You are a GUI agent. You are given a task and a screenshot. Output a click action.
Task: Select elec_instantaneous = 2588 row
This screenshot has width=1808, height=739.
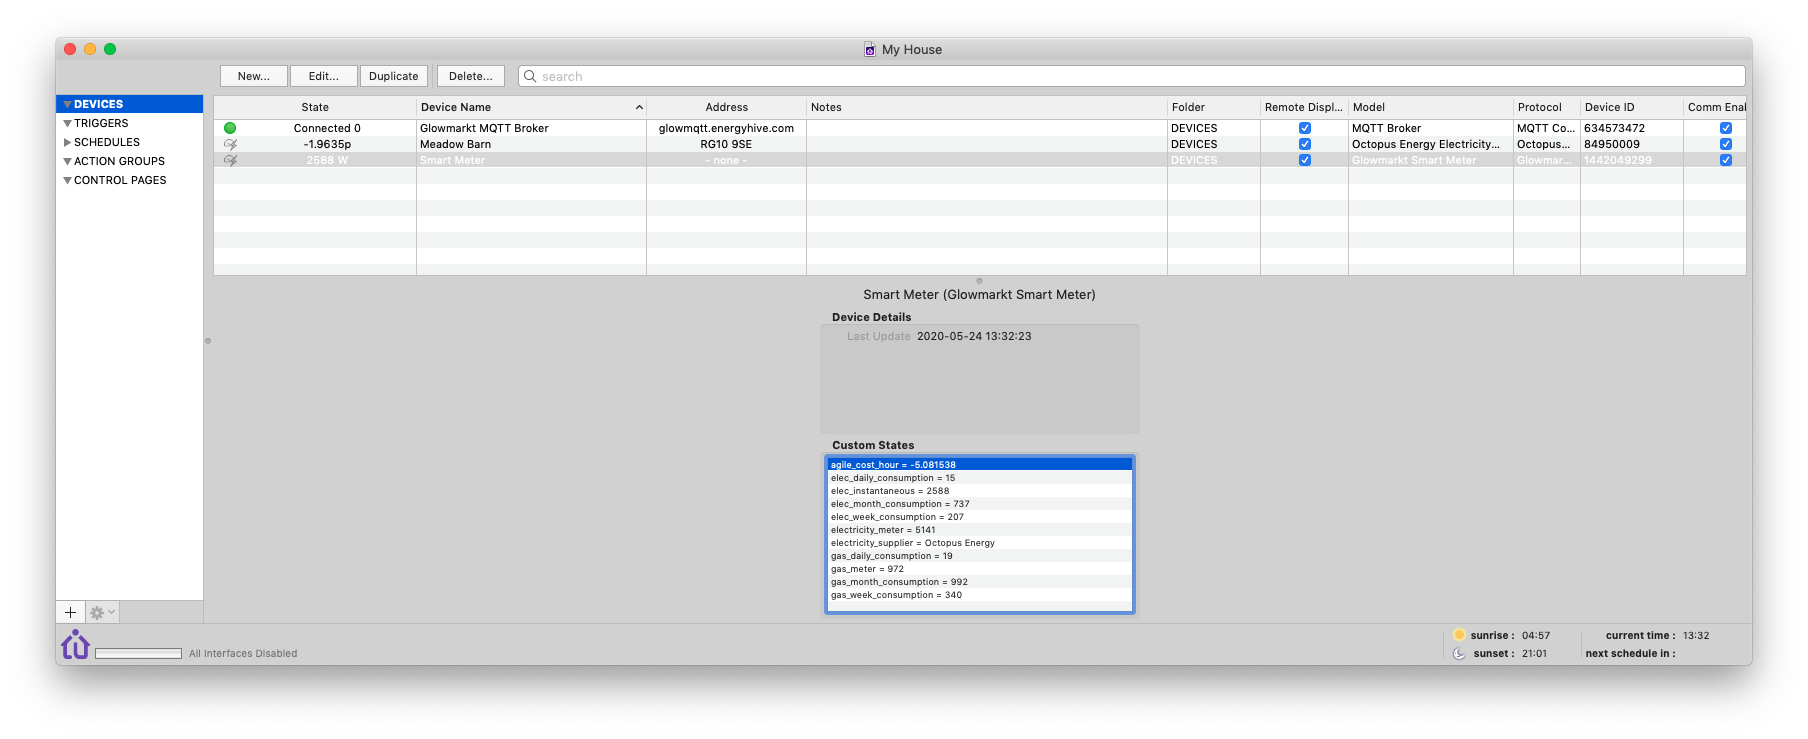click(x=980, y=491)
